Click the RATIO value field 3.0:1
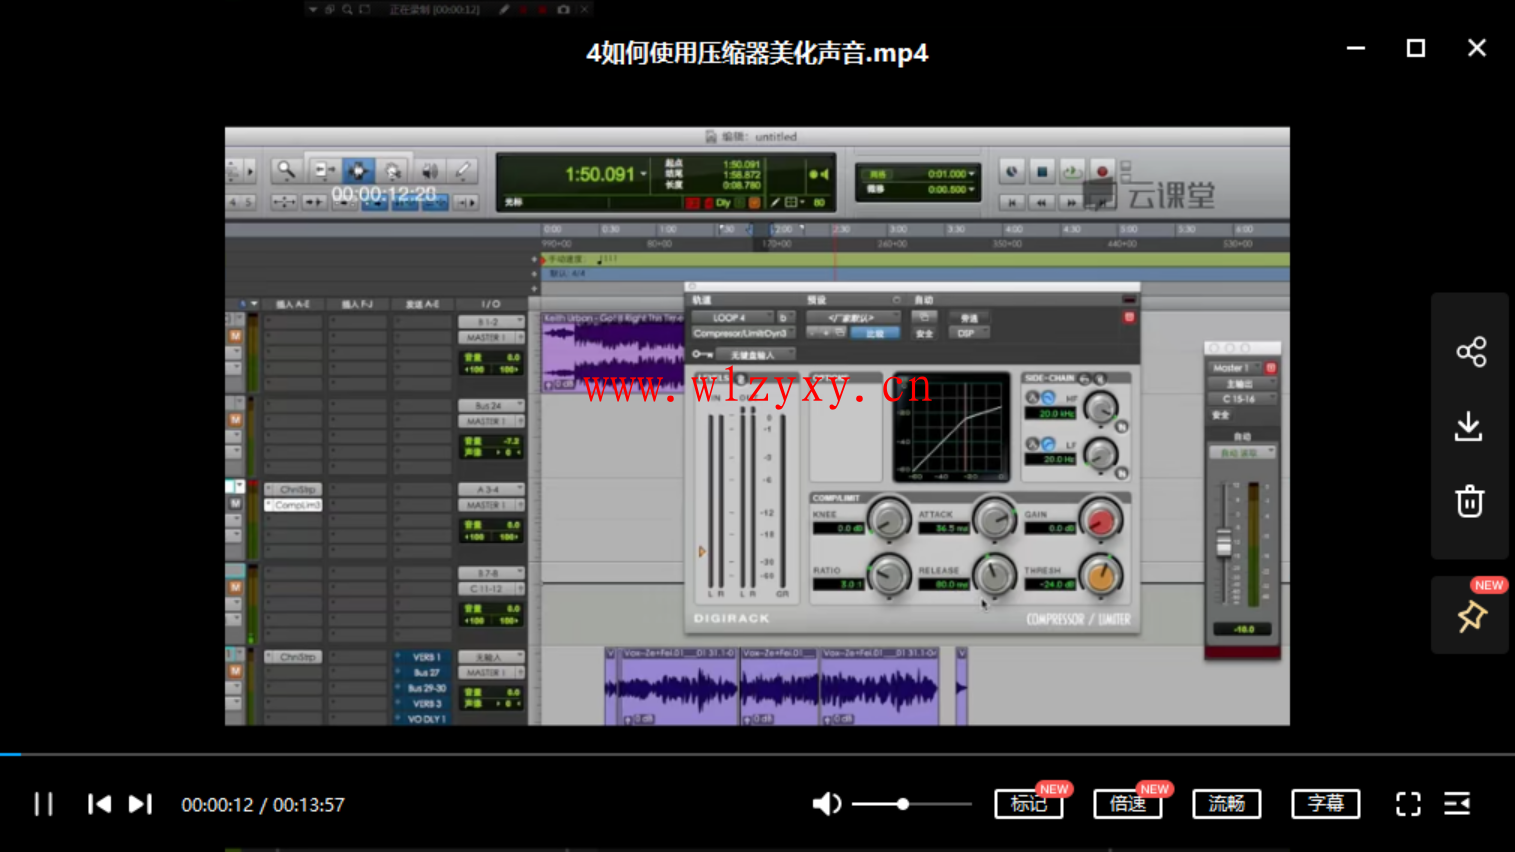The width and height of the screenshot is (1515, 852). coord(839,584)
